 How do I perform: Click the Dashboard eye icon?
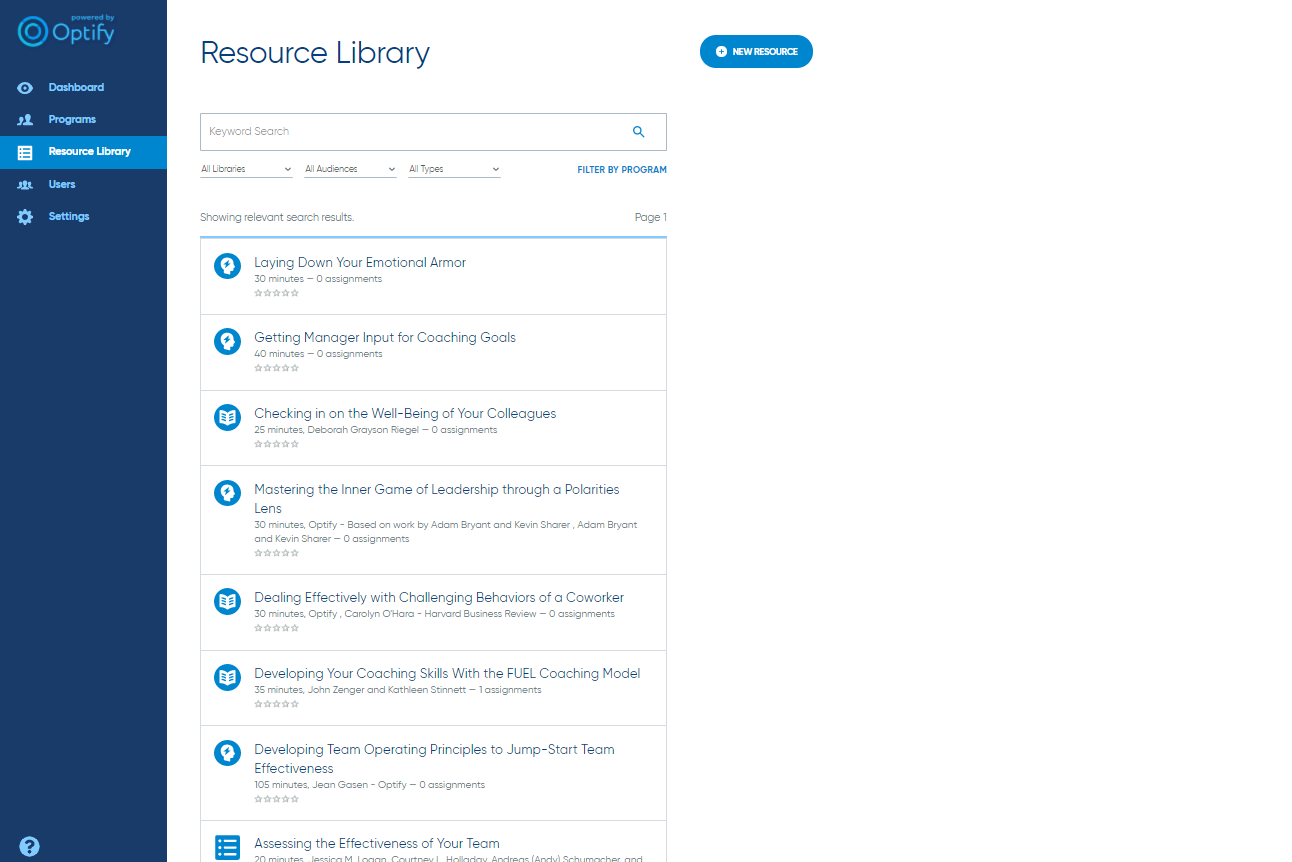(26, 88)
